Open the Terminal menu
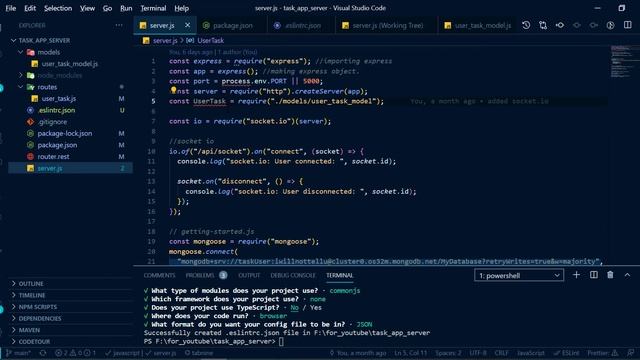Viewport: 640px width, 360px height. [153, 8]
